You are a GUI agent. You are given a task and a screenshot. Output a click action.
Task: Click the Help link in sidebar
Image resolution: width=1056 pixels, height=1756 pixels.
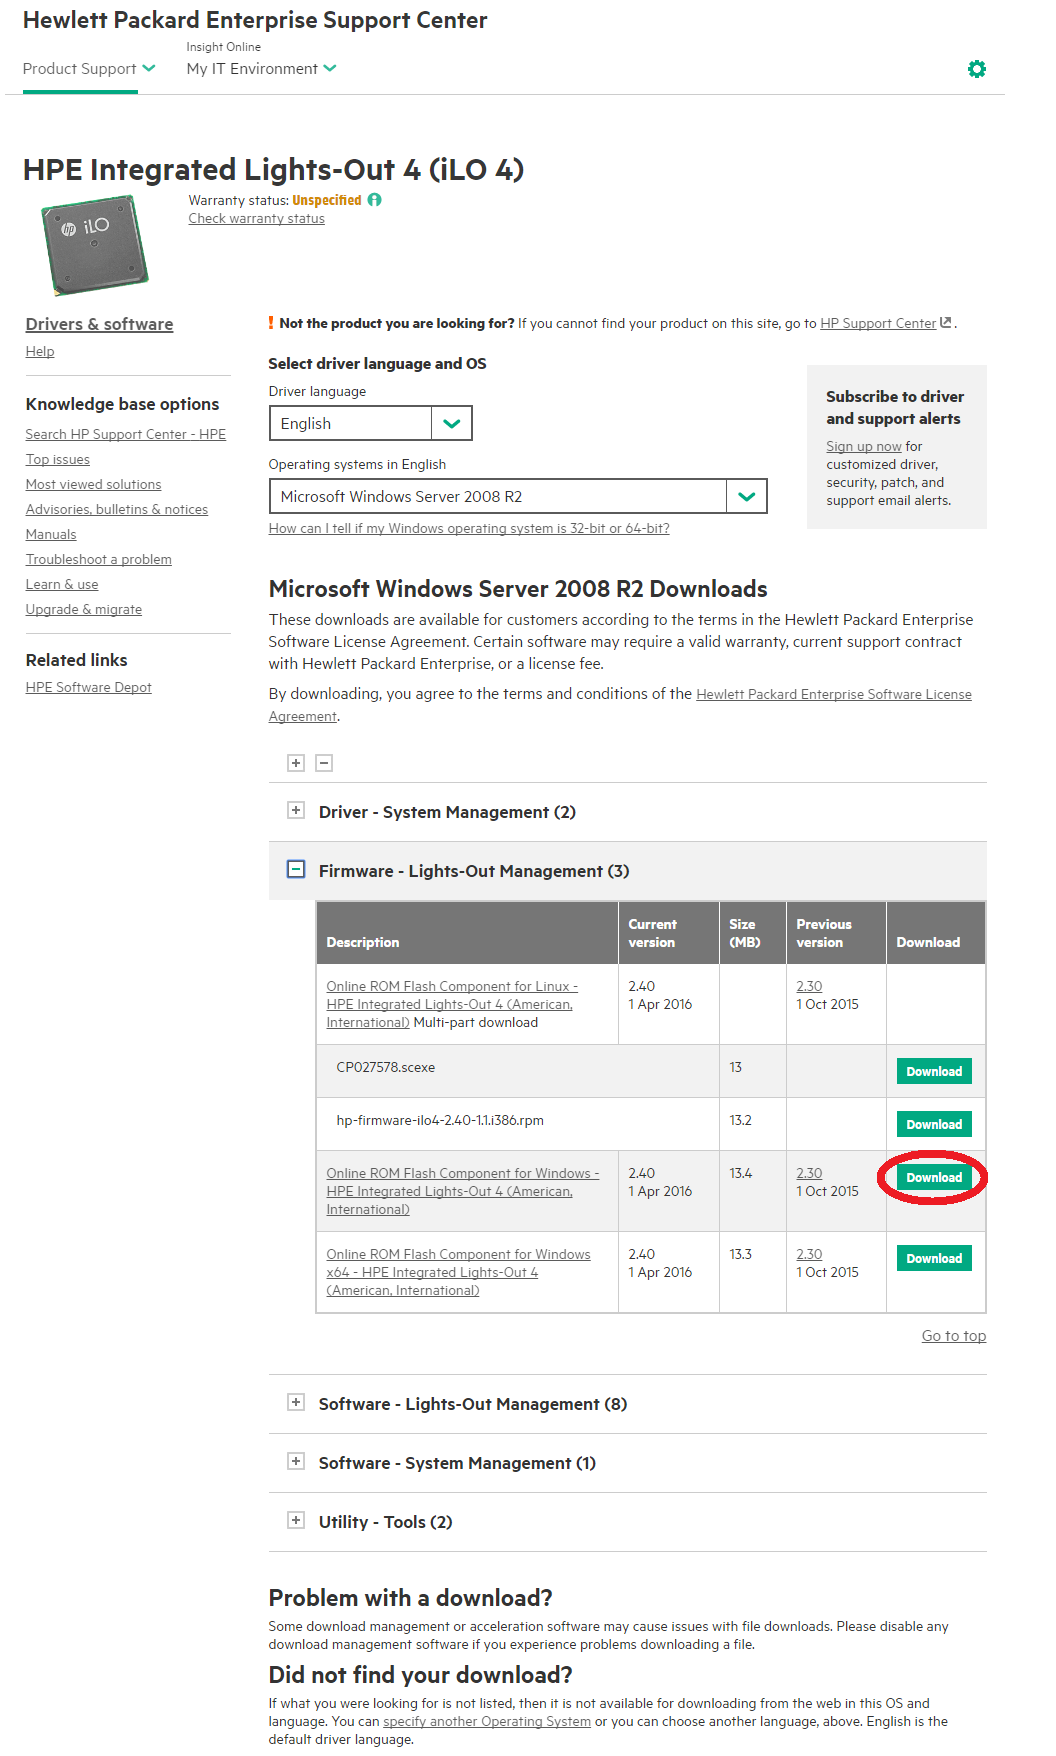(40, 351)
